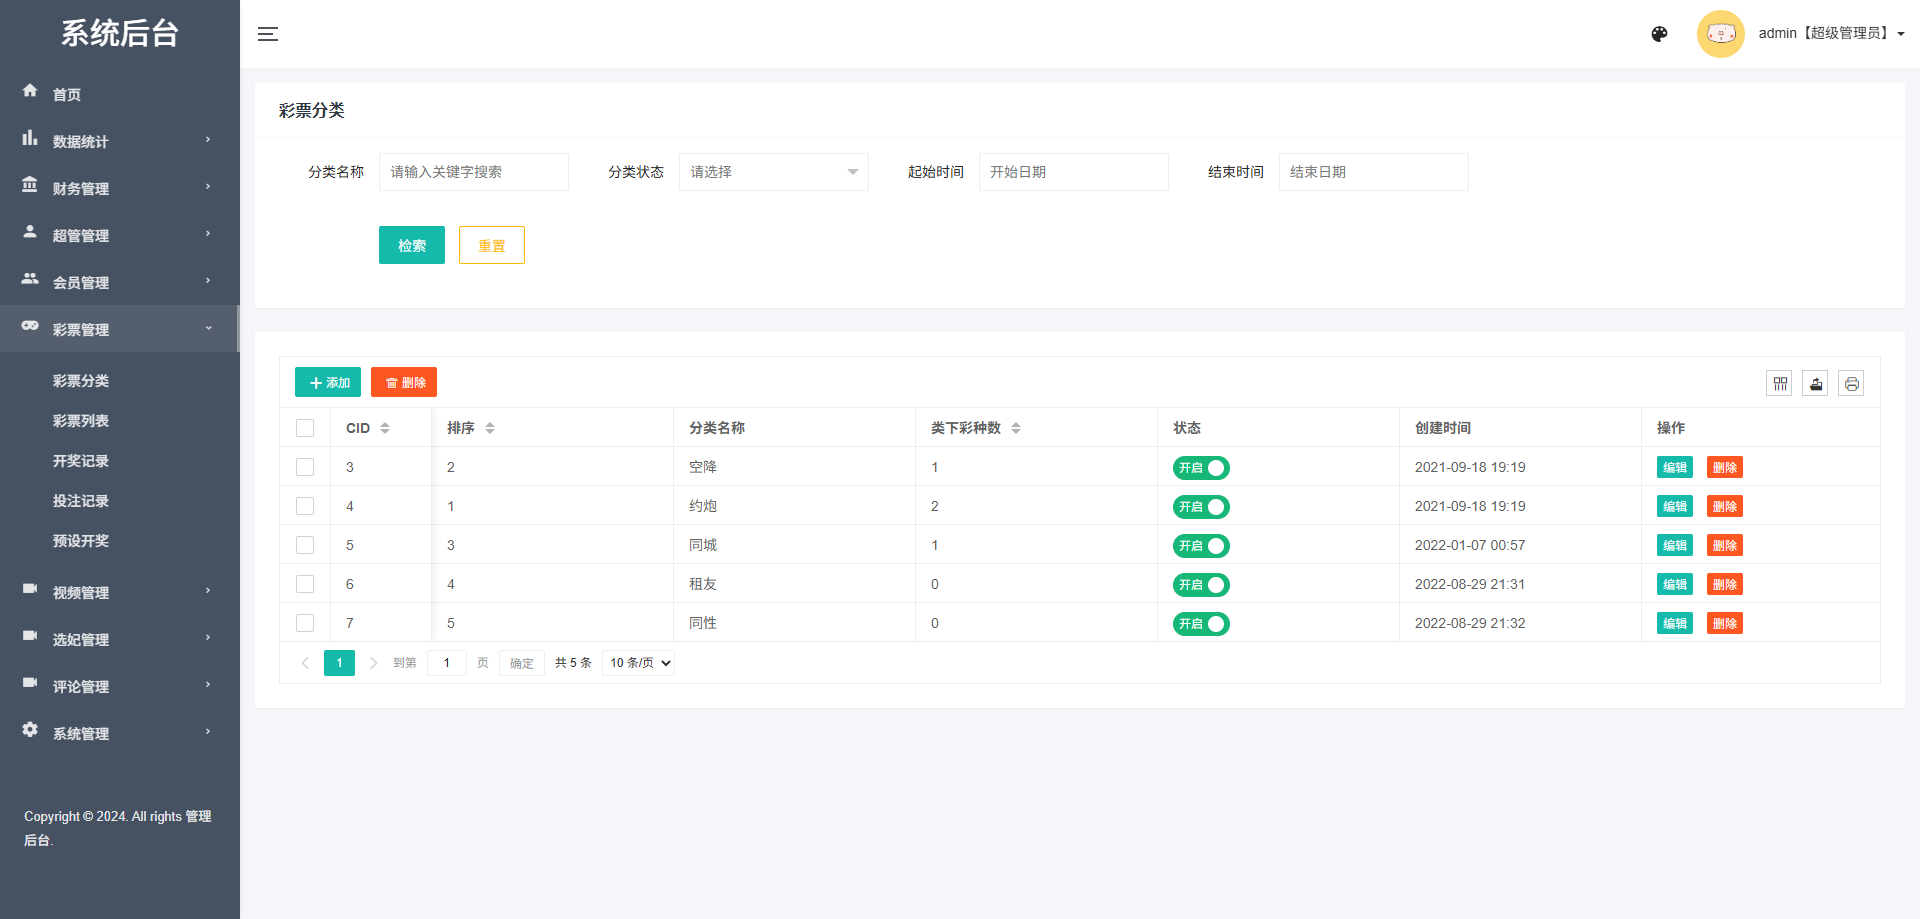Click the 检索 search button
This screenshot has height=919, width=1920.
(x=411, y=245)
